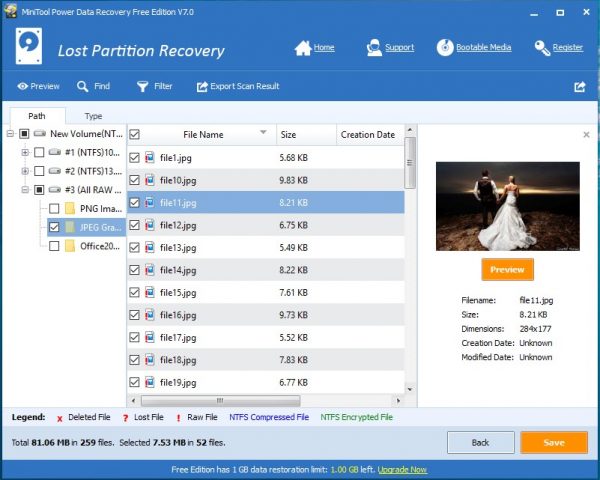Click the Back button
Viewport: 600px width, 480px height.
point(481,443)
